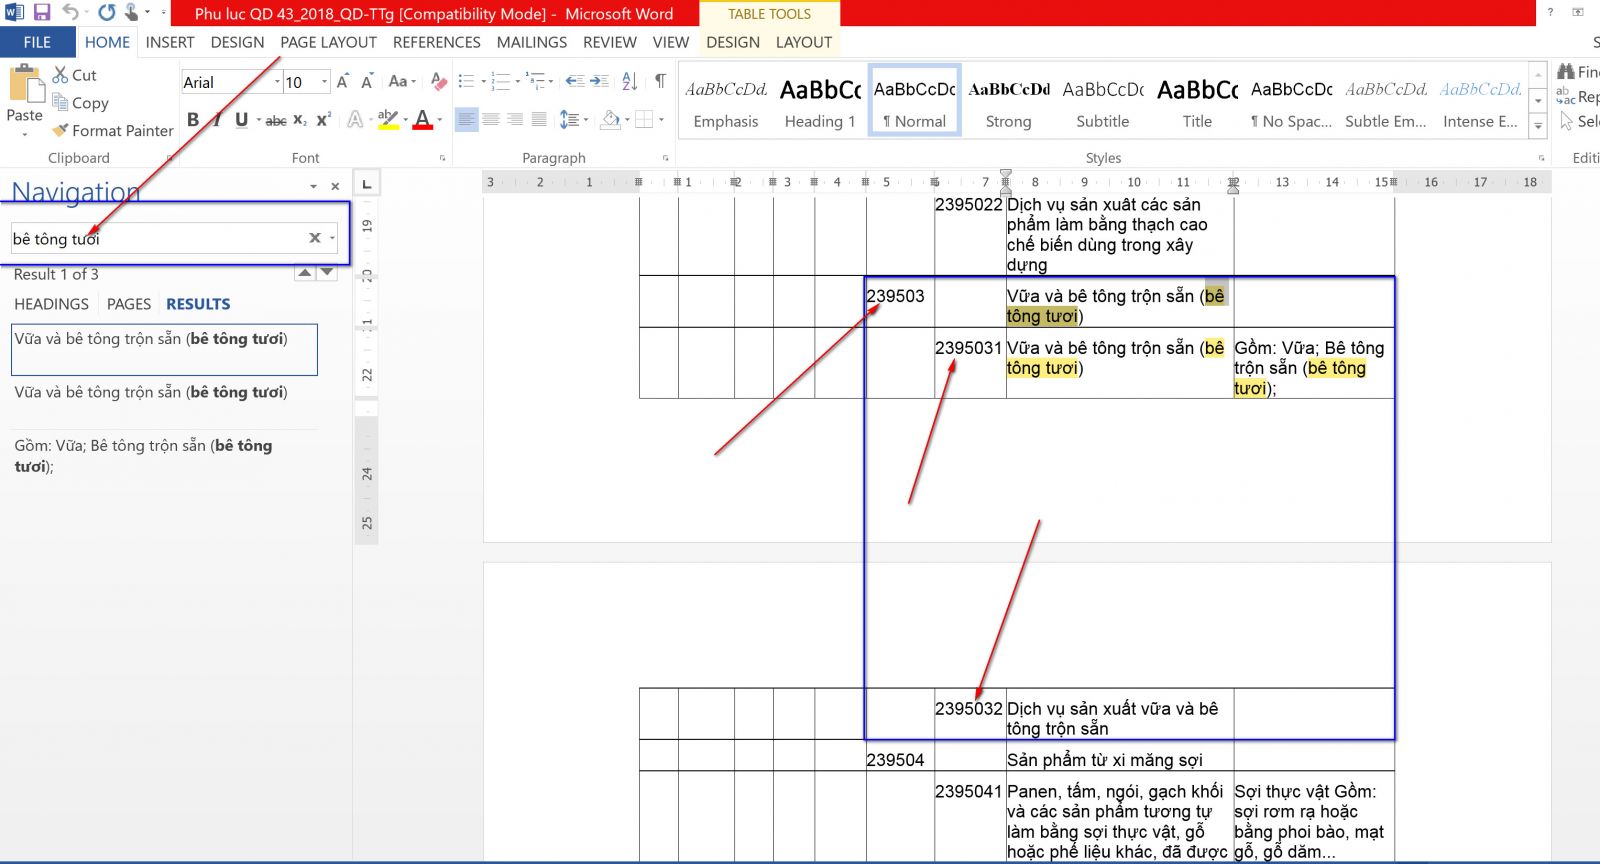
Task: Click the Navigation search text field
Action: (155, 239)
